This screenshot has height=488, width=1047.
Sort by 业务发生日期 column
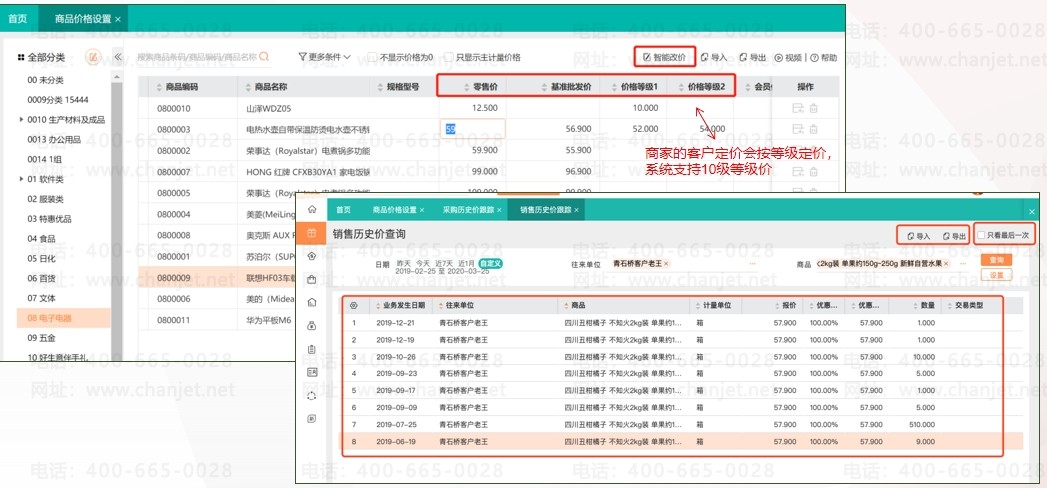click(x=399, y=306)
